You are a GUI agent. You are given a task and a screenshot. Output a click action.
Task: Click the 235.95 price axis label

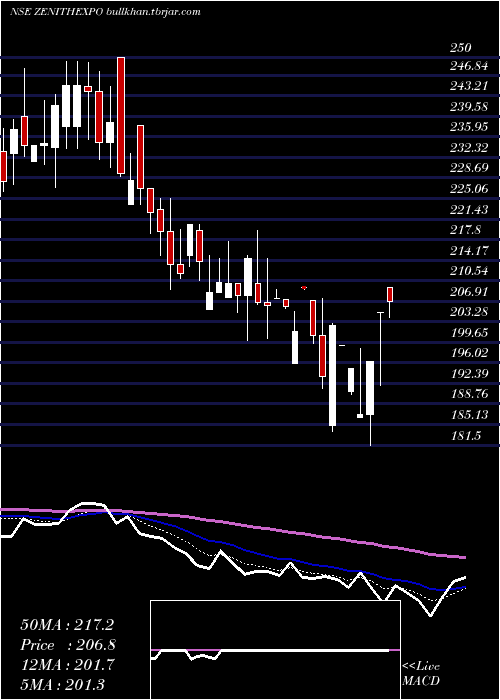point(469,127)
